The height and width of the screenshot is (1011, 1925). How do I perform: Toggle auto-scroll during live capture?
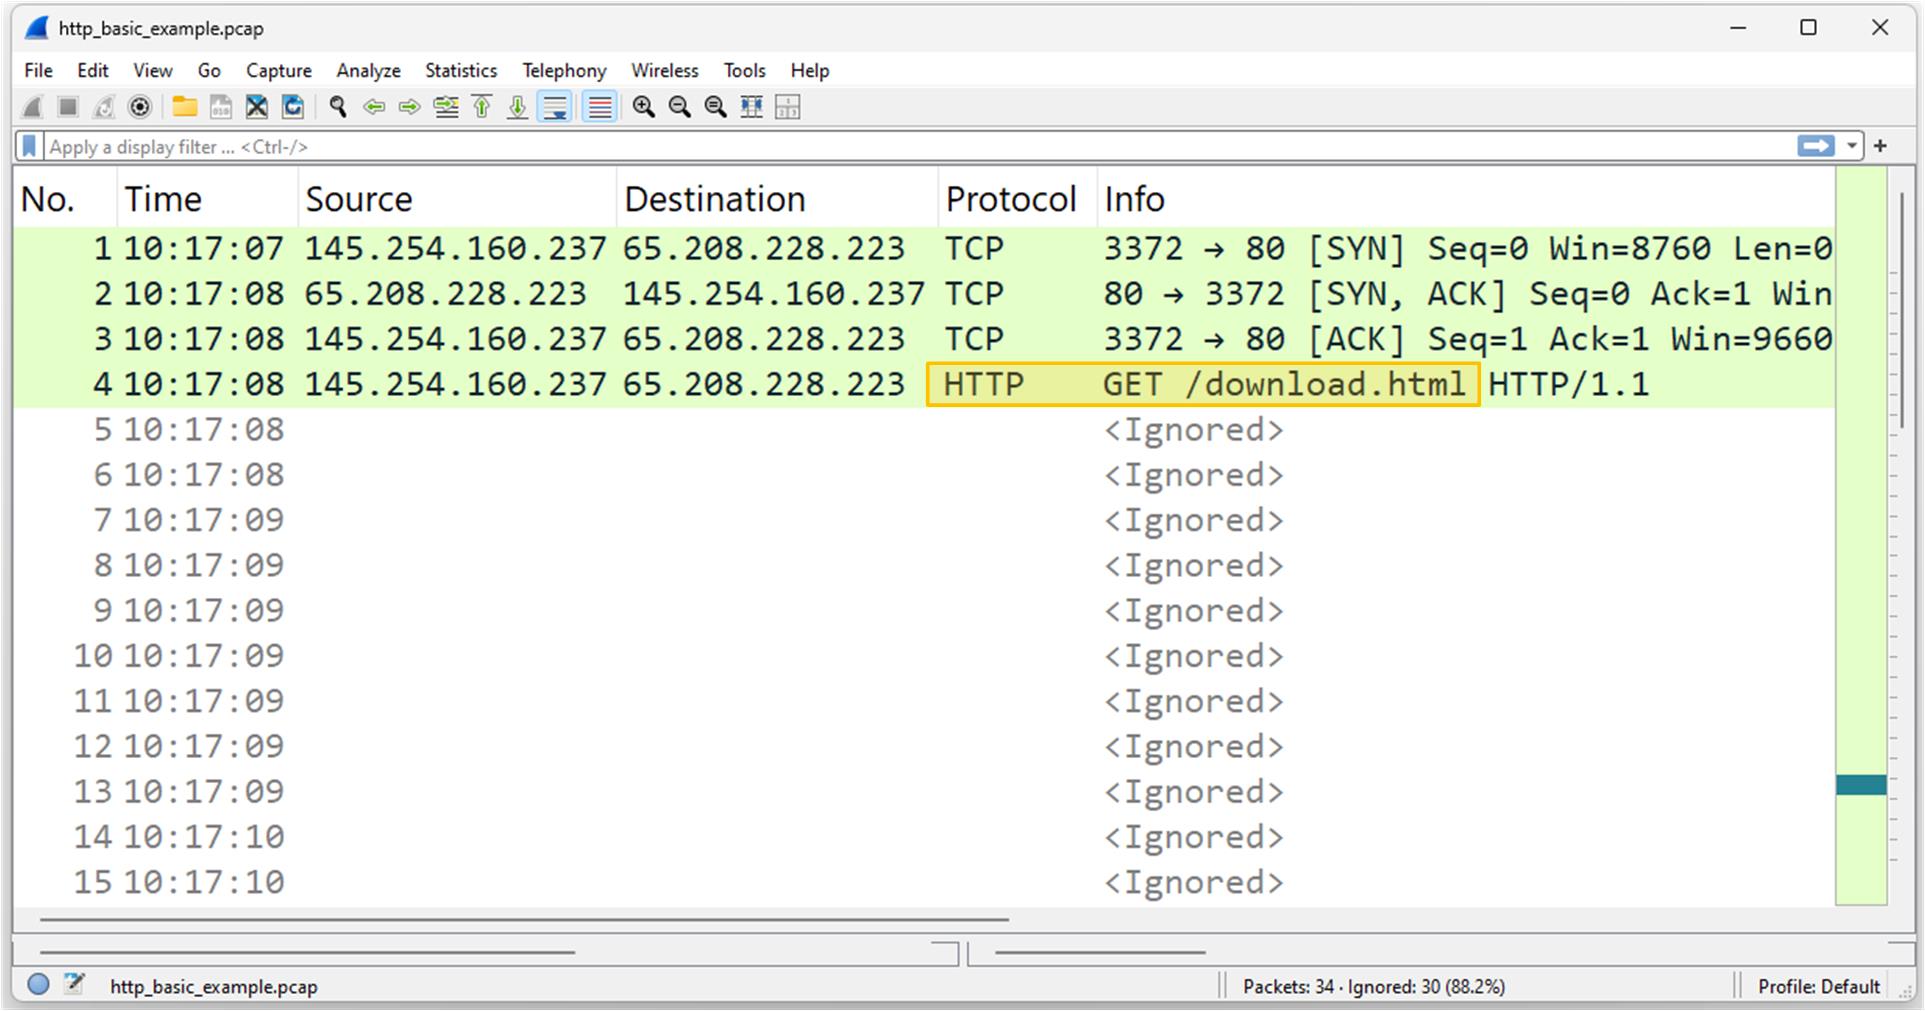555,107
